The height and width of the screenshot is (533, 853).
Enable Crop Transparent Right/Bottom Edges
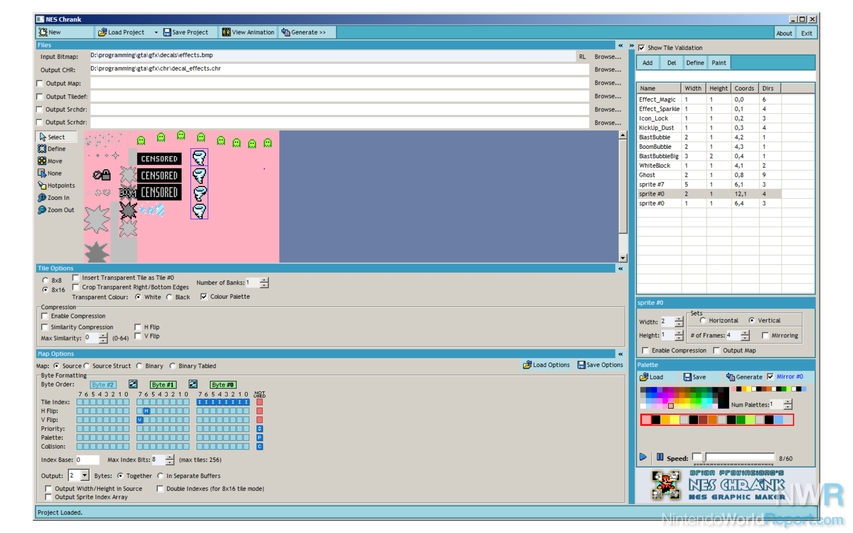click(x=76, y=287)
